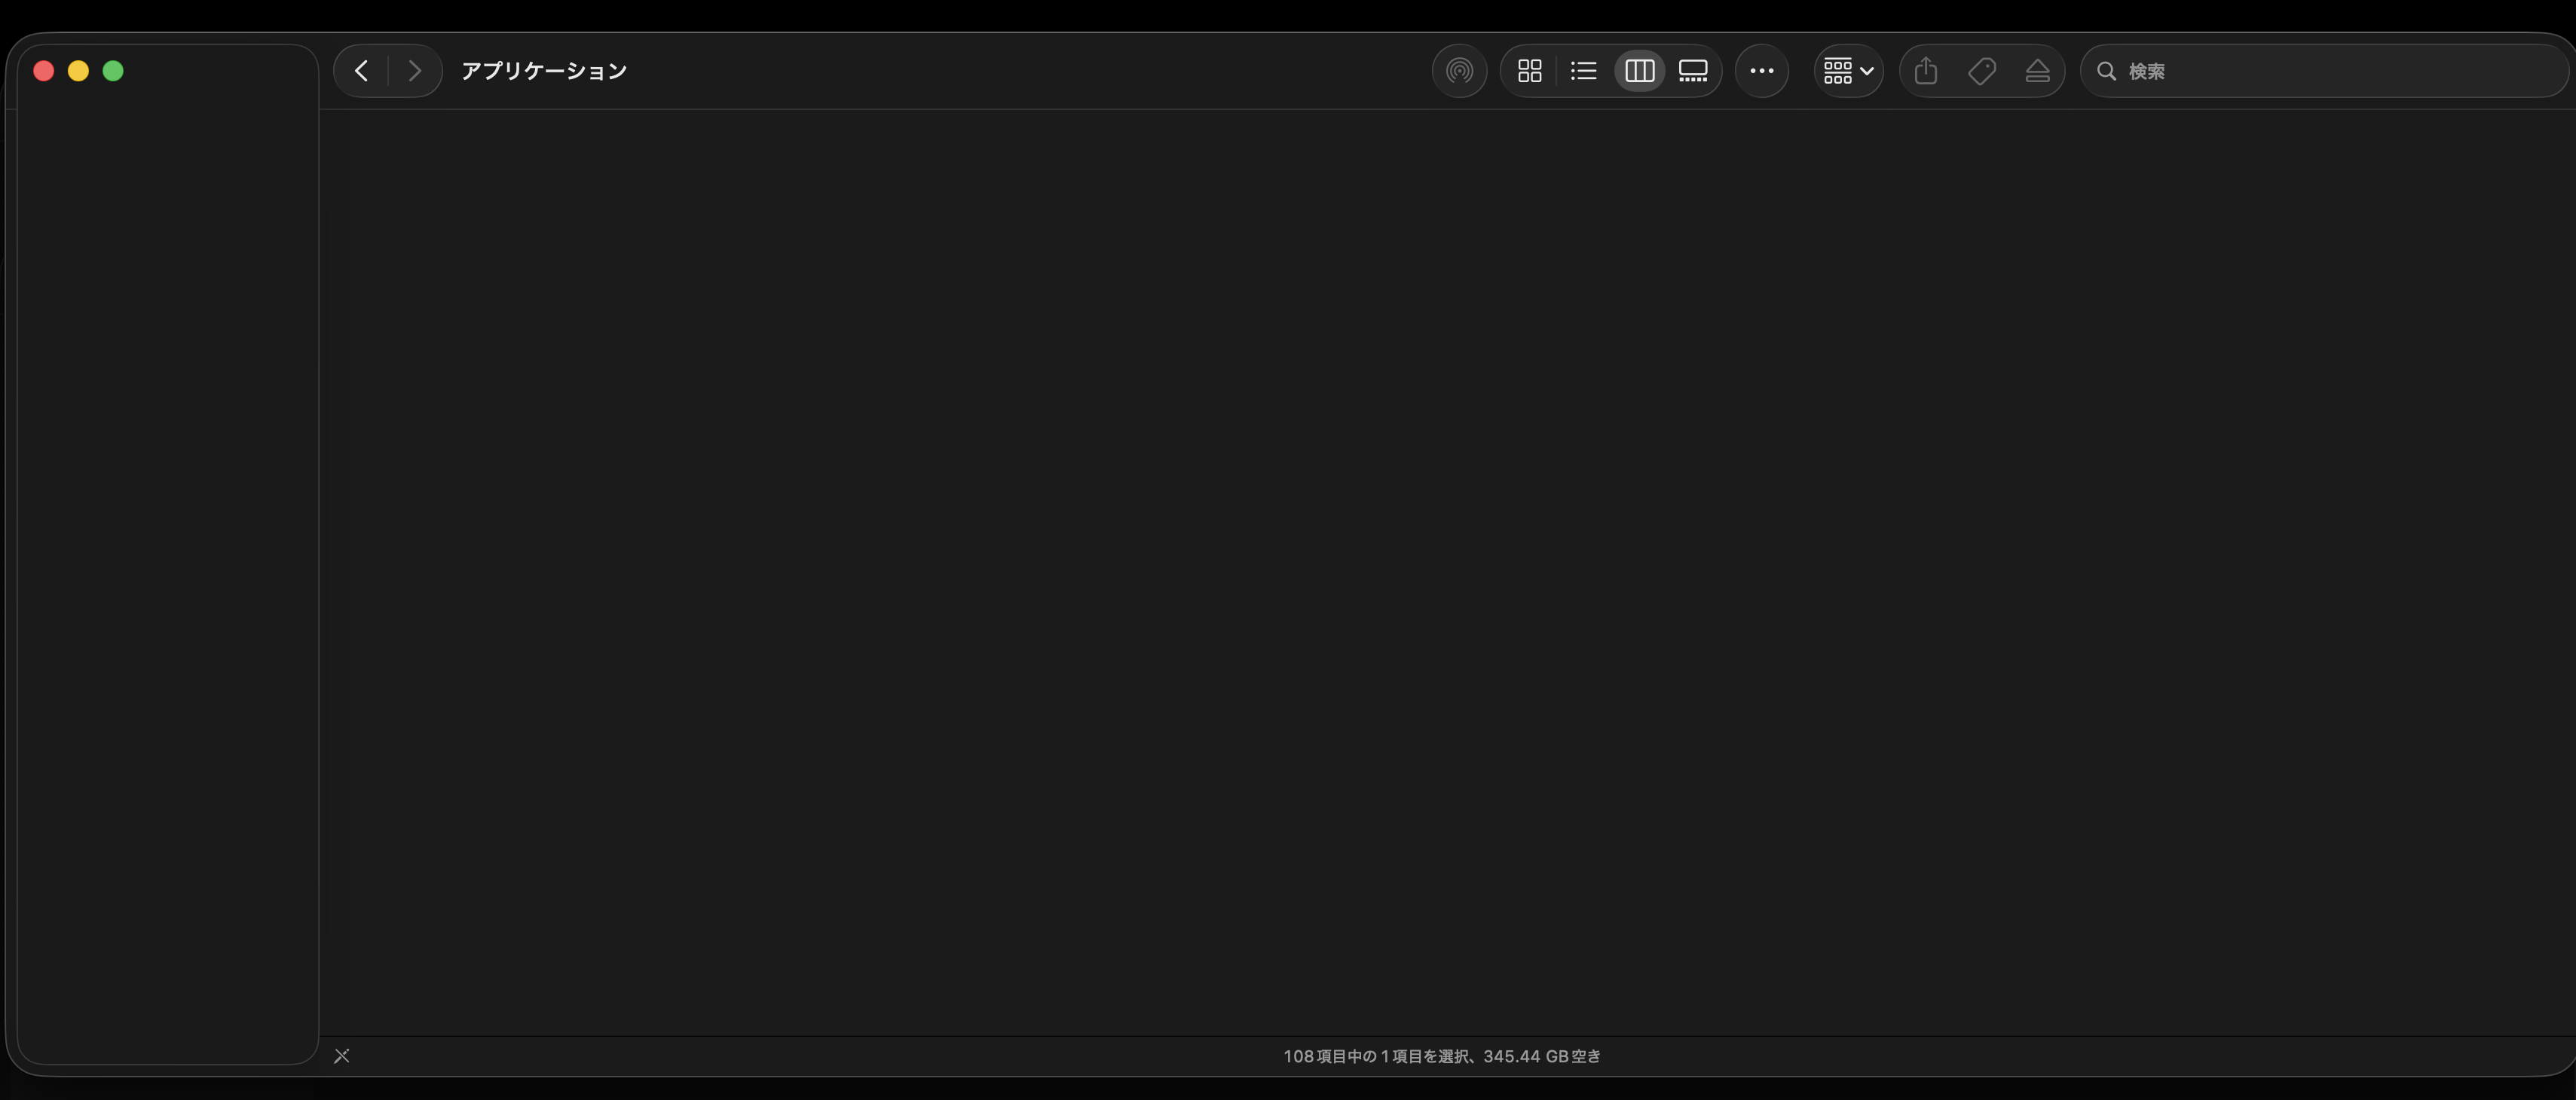Go back with the left chevron
The image size is (2576, 1100).
[362, 71]
